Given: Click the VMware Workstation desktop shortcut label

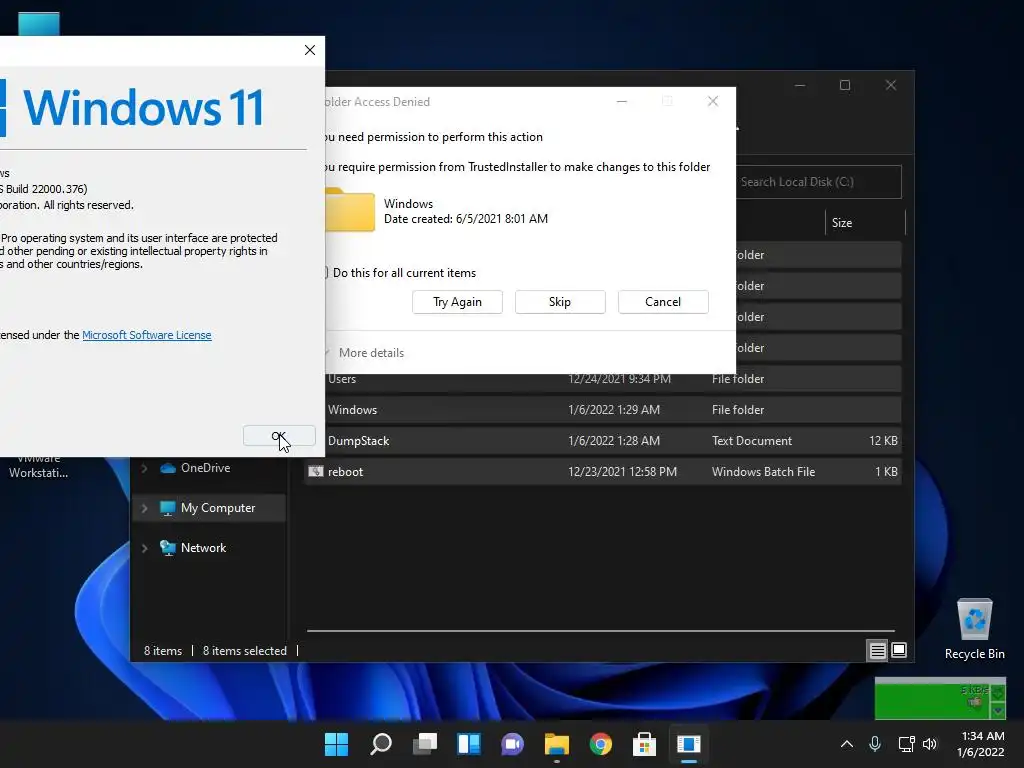Looking at the screenshot, I should click(x=39, y=466).
